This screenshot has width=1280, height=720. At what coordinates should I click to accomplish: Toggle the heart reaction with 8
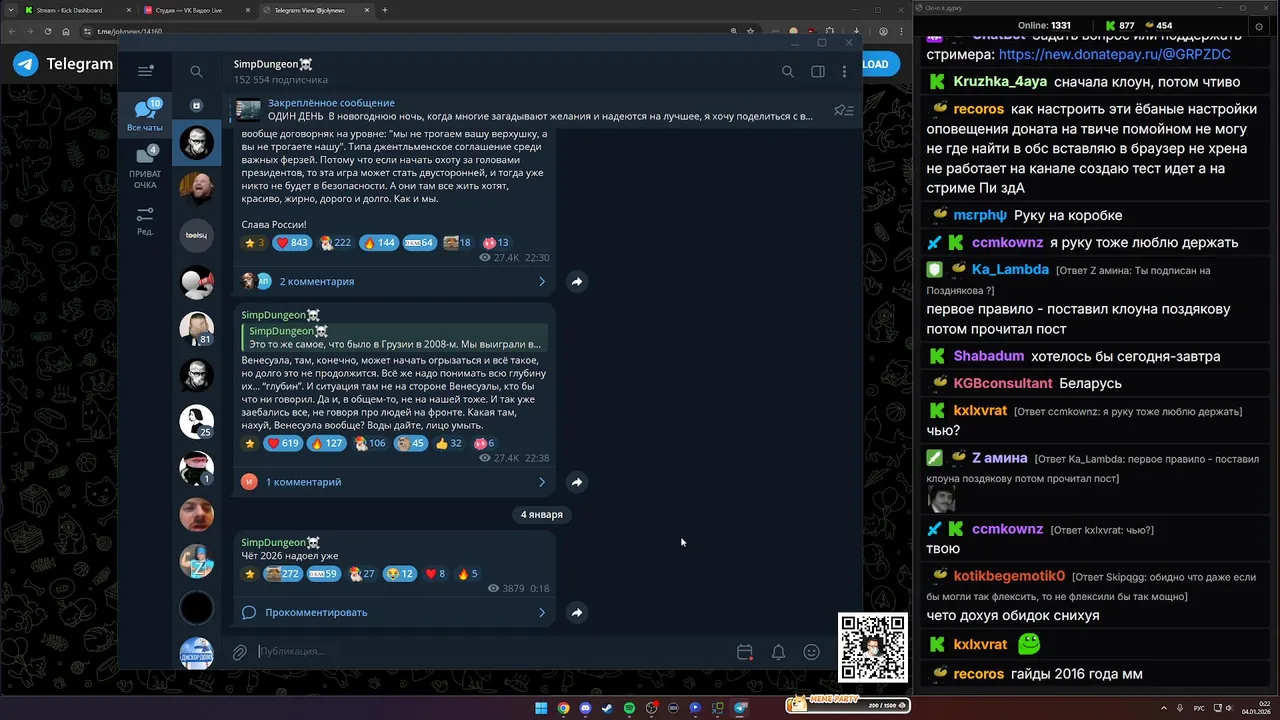click(435, 574)
